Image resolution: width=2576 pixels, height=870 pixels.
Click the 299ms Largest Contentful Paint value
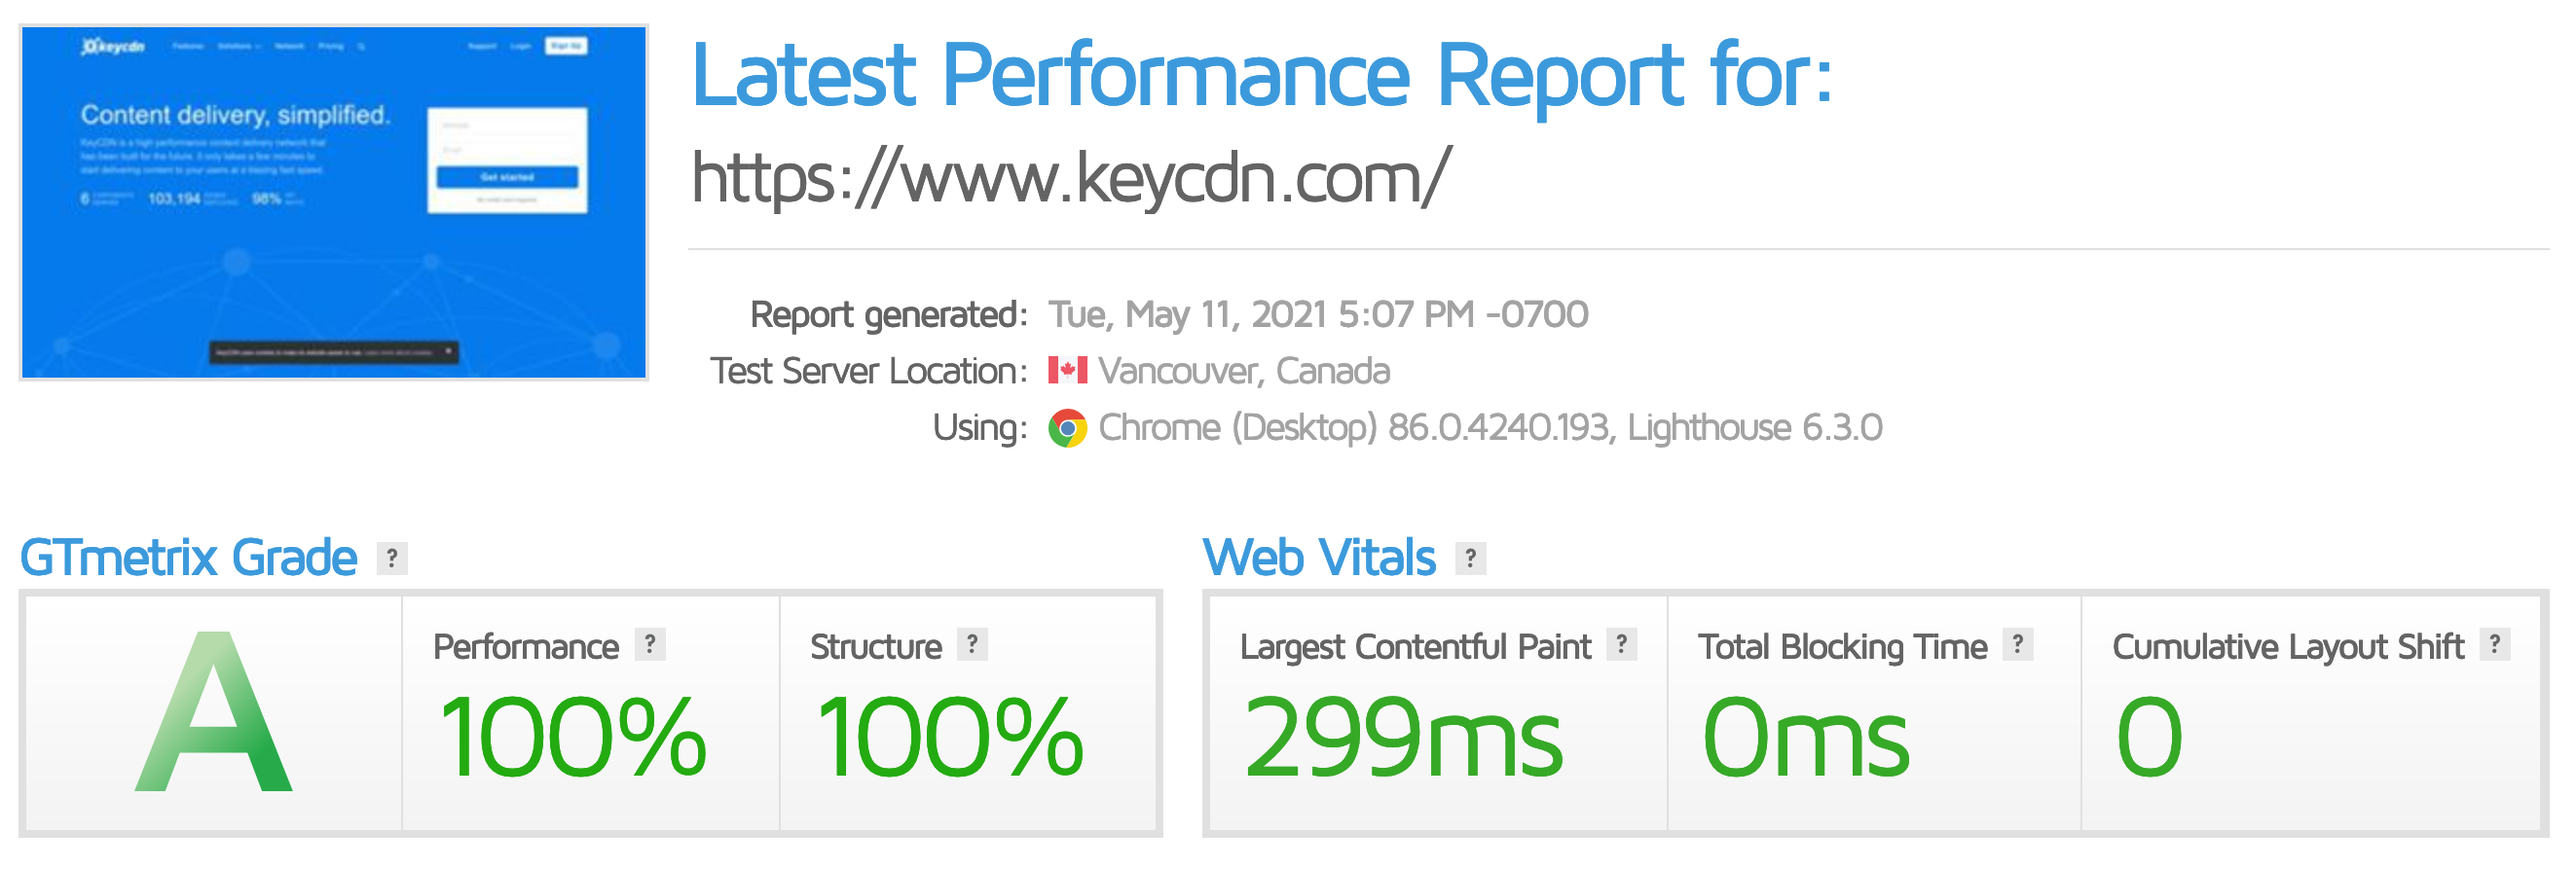tap(1402, 738)
